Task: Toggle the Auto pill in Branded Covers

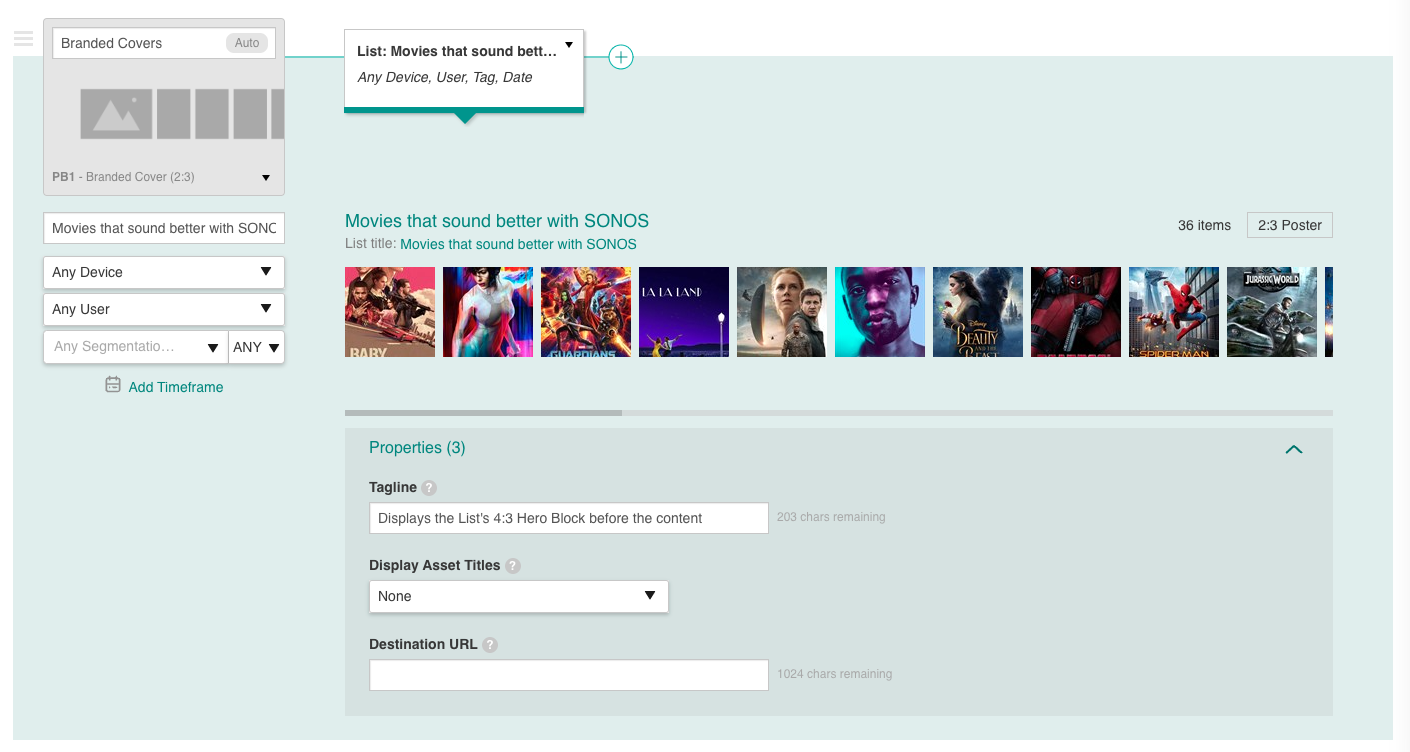Action: 247,43
